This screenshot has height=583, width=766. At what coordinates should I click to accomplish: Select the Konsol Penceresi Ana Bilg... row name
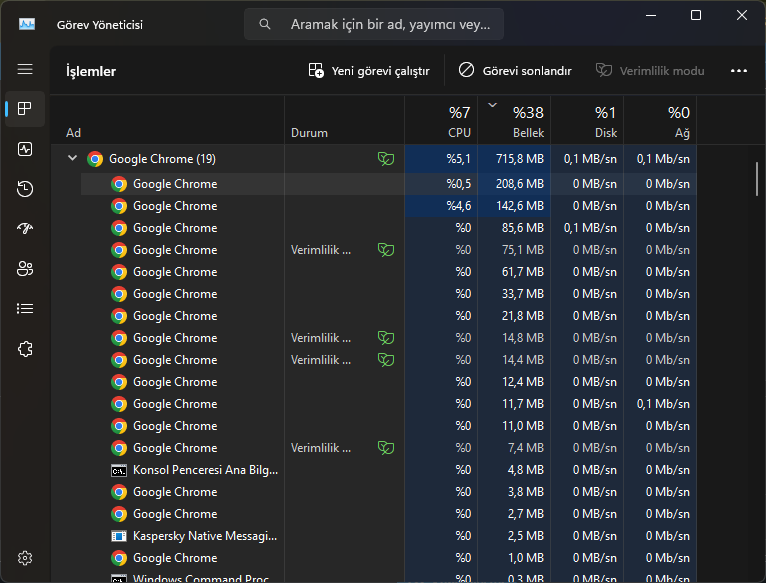206,470
